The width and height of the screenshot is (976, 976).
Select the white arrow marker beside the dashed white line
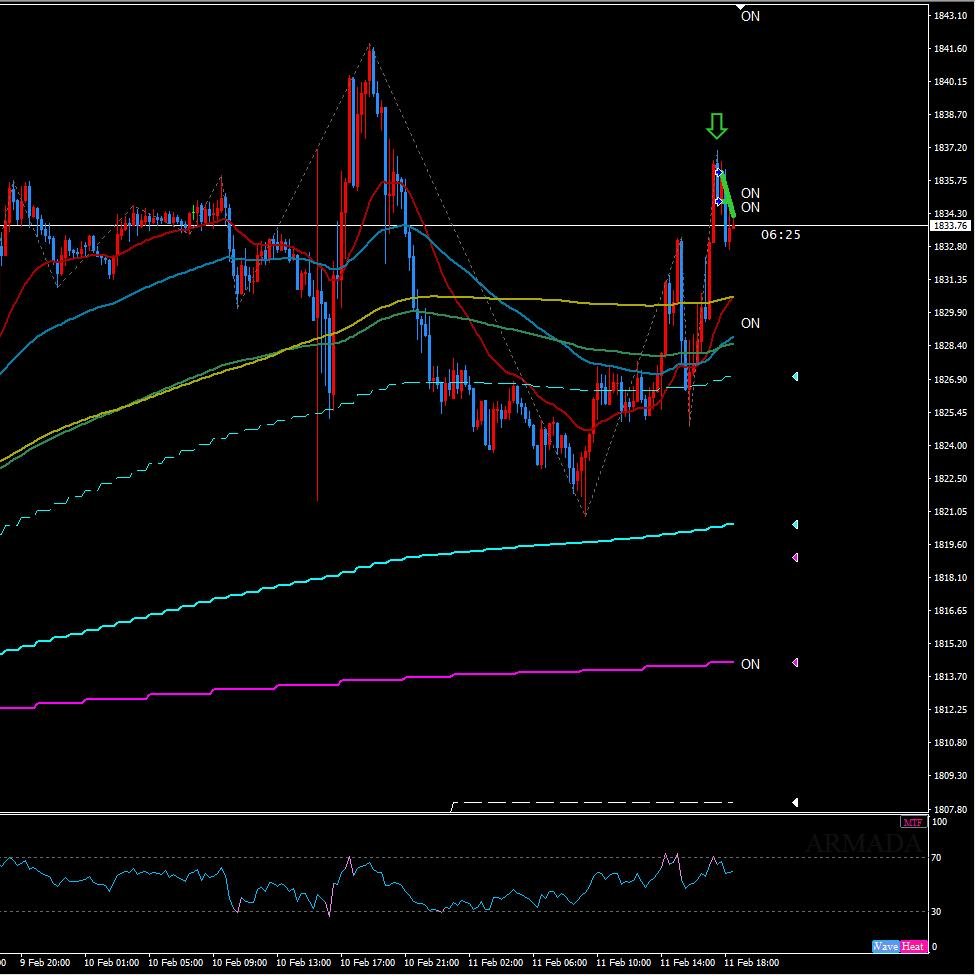pyautogui.click(x=795, y=802)
